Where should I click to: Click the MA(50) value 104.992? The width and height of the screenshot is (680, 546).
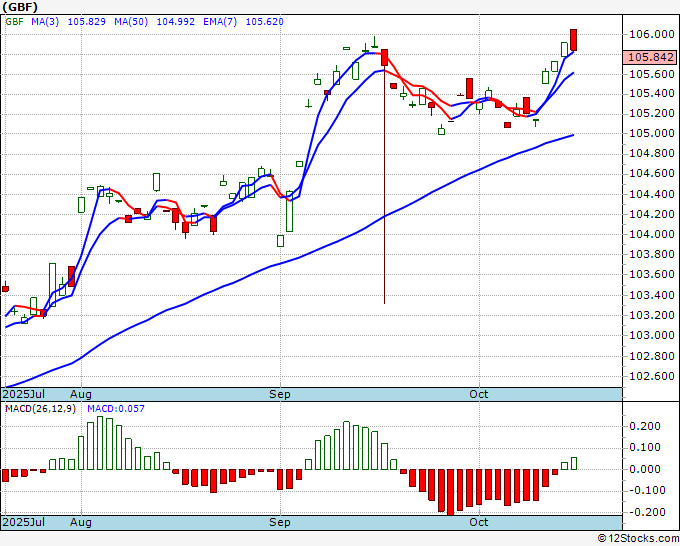(x=176, y=21)
